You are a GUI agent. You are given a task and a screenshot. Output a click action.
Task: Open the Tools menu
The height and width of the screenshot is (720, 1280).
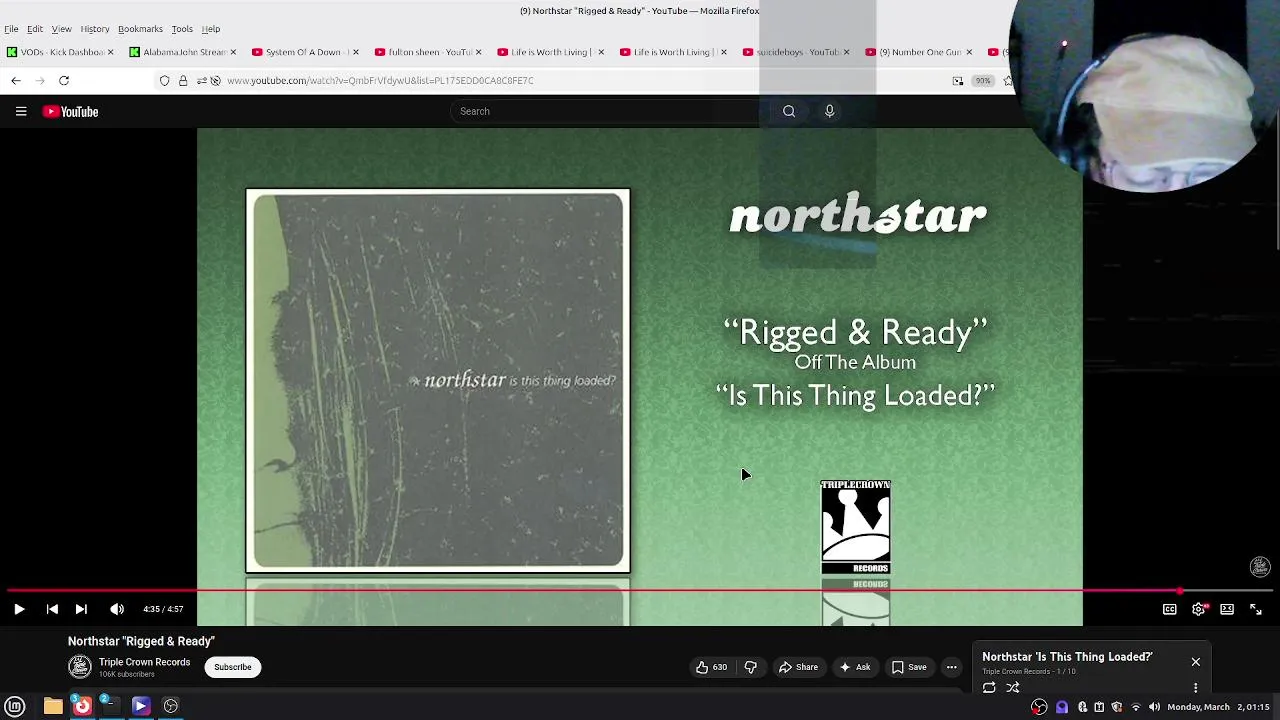pyautogui.click(x=182, y=29)
